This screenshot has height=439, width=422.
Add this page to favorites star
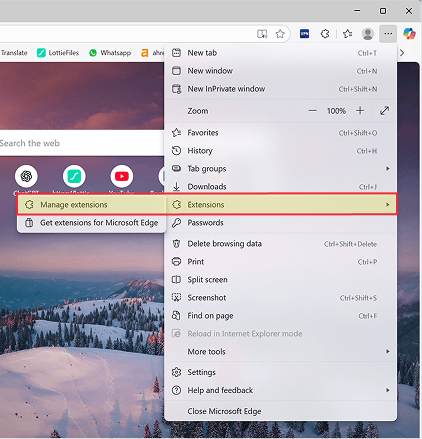(x=280, y=34)
